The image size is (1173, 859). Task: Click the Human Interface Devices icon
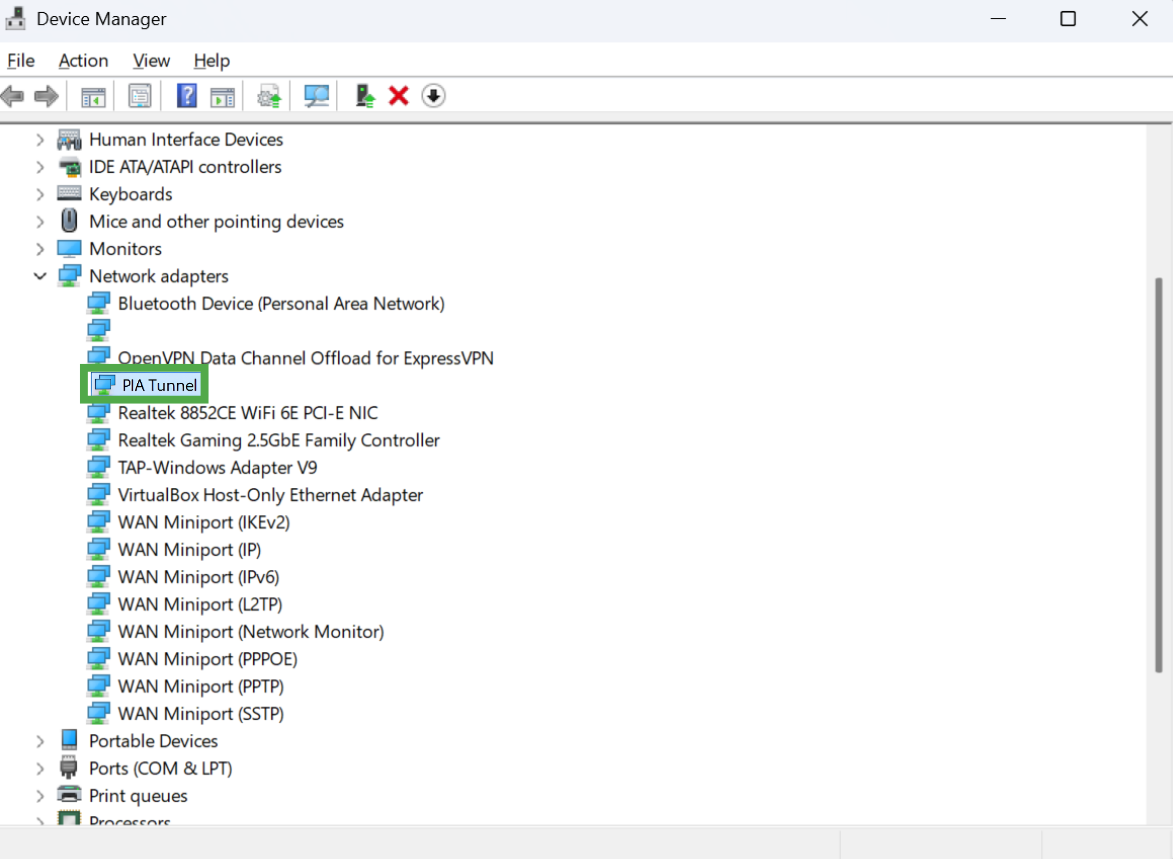pyautogui.click(x=70, y=139)
